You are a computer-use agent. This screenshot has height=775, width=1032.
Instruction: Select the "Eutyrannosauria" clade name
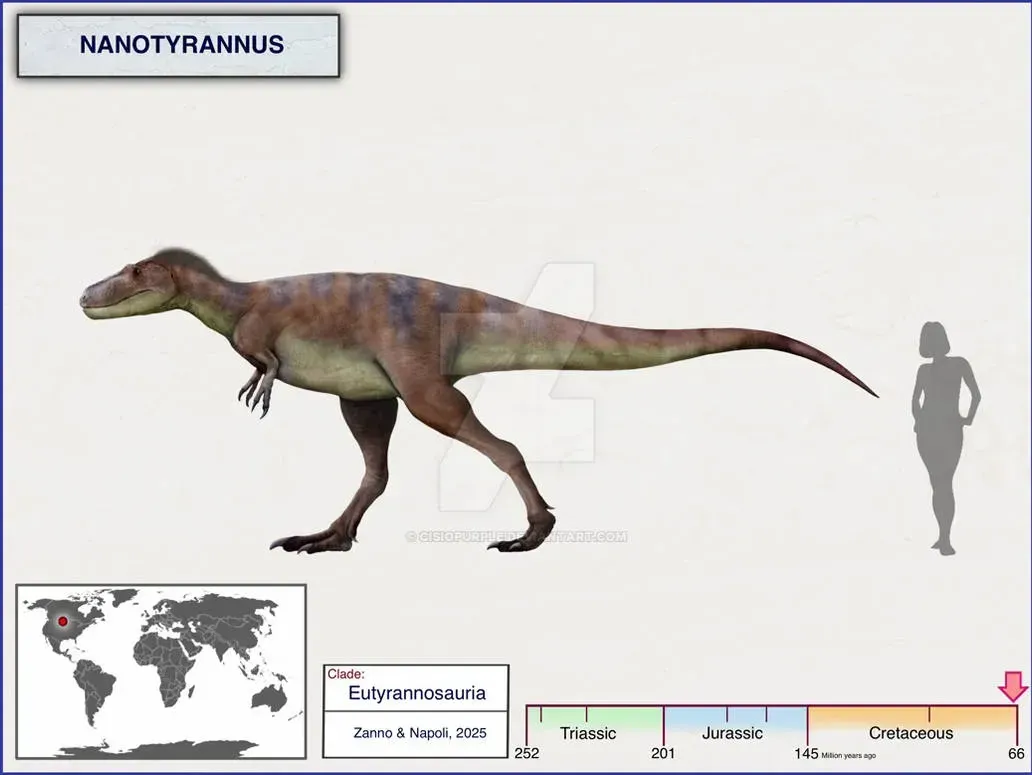pyautogui.click(x=417, y=693)
